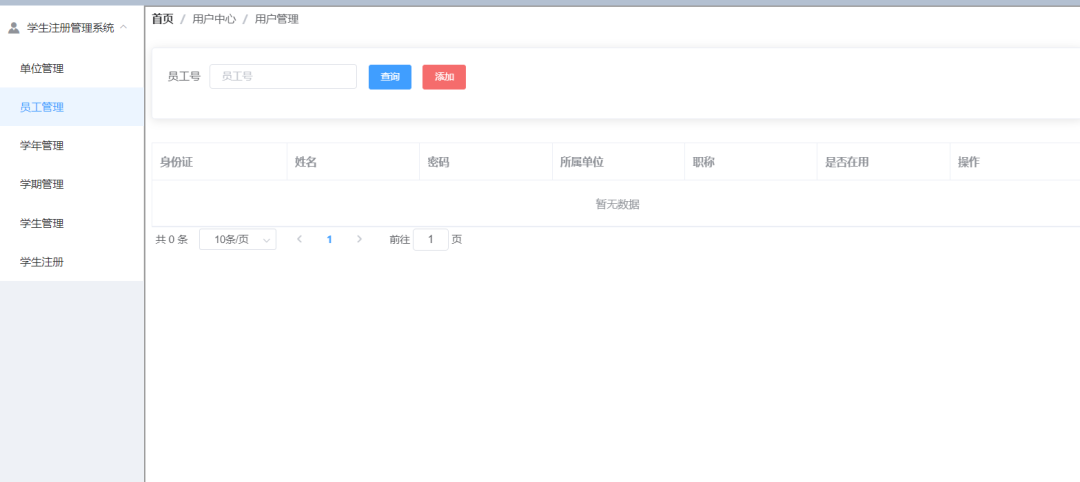Click the user avatar icon in sidebar header

coord(13,28)
